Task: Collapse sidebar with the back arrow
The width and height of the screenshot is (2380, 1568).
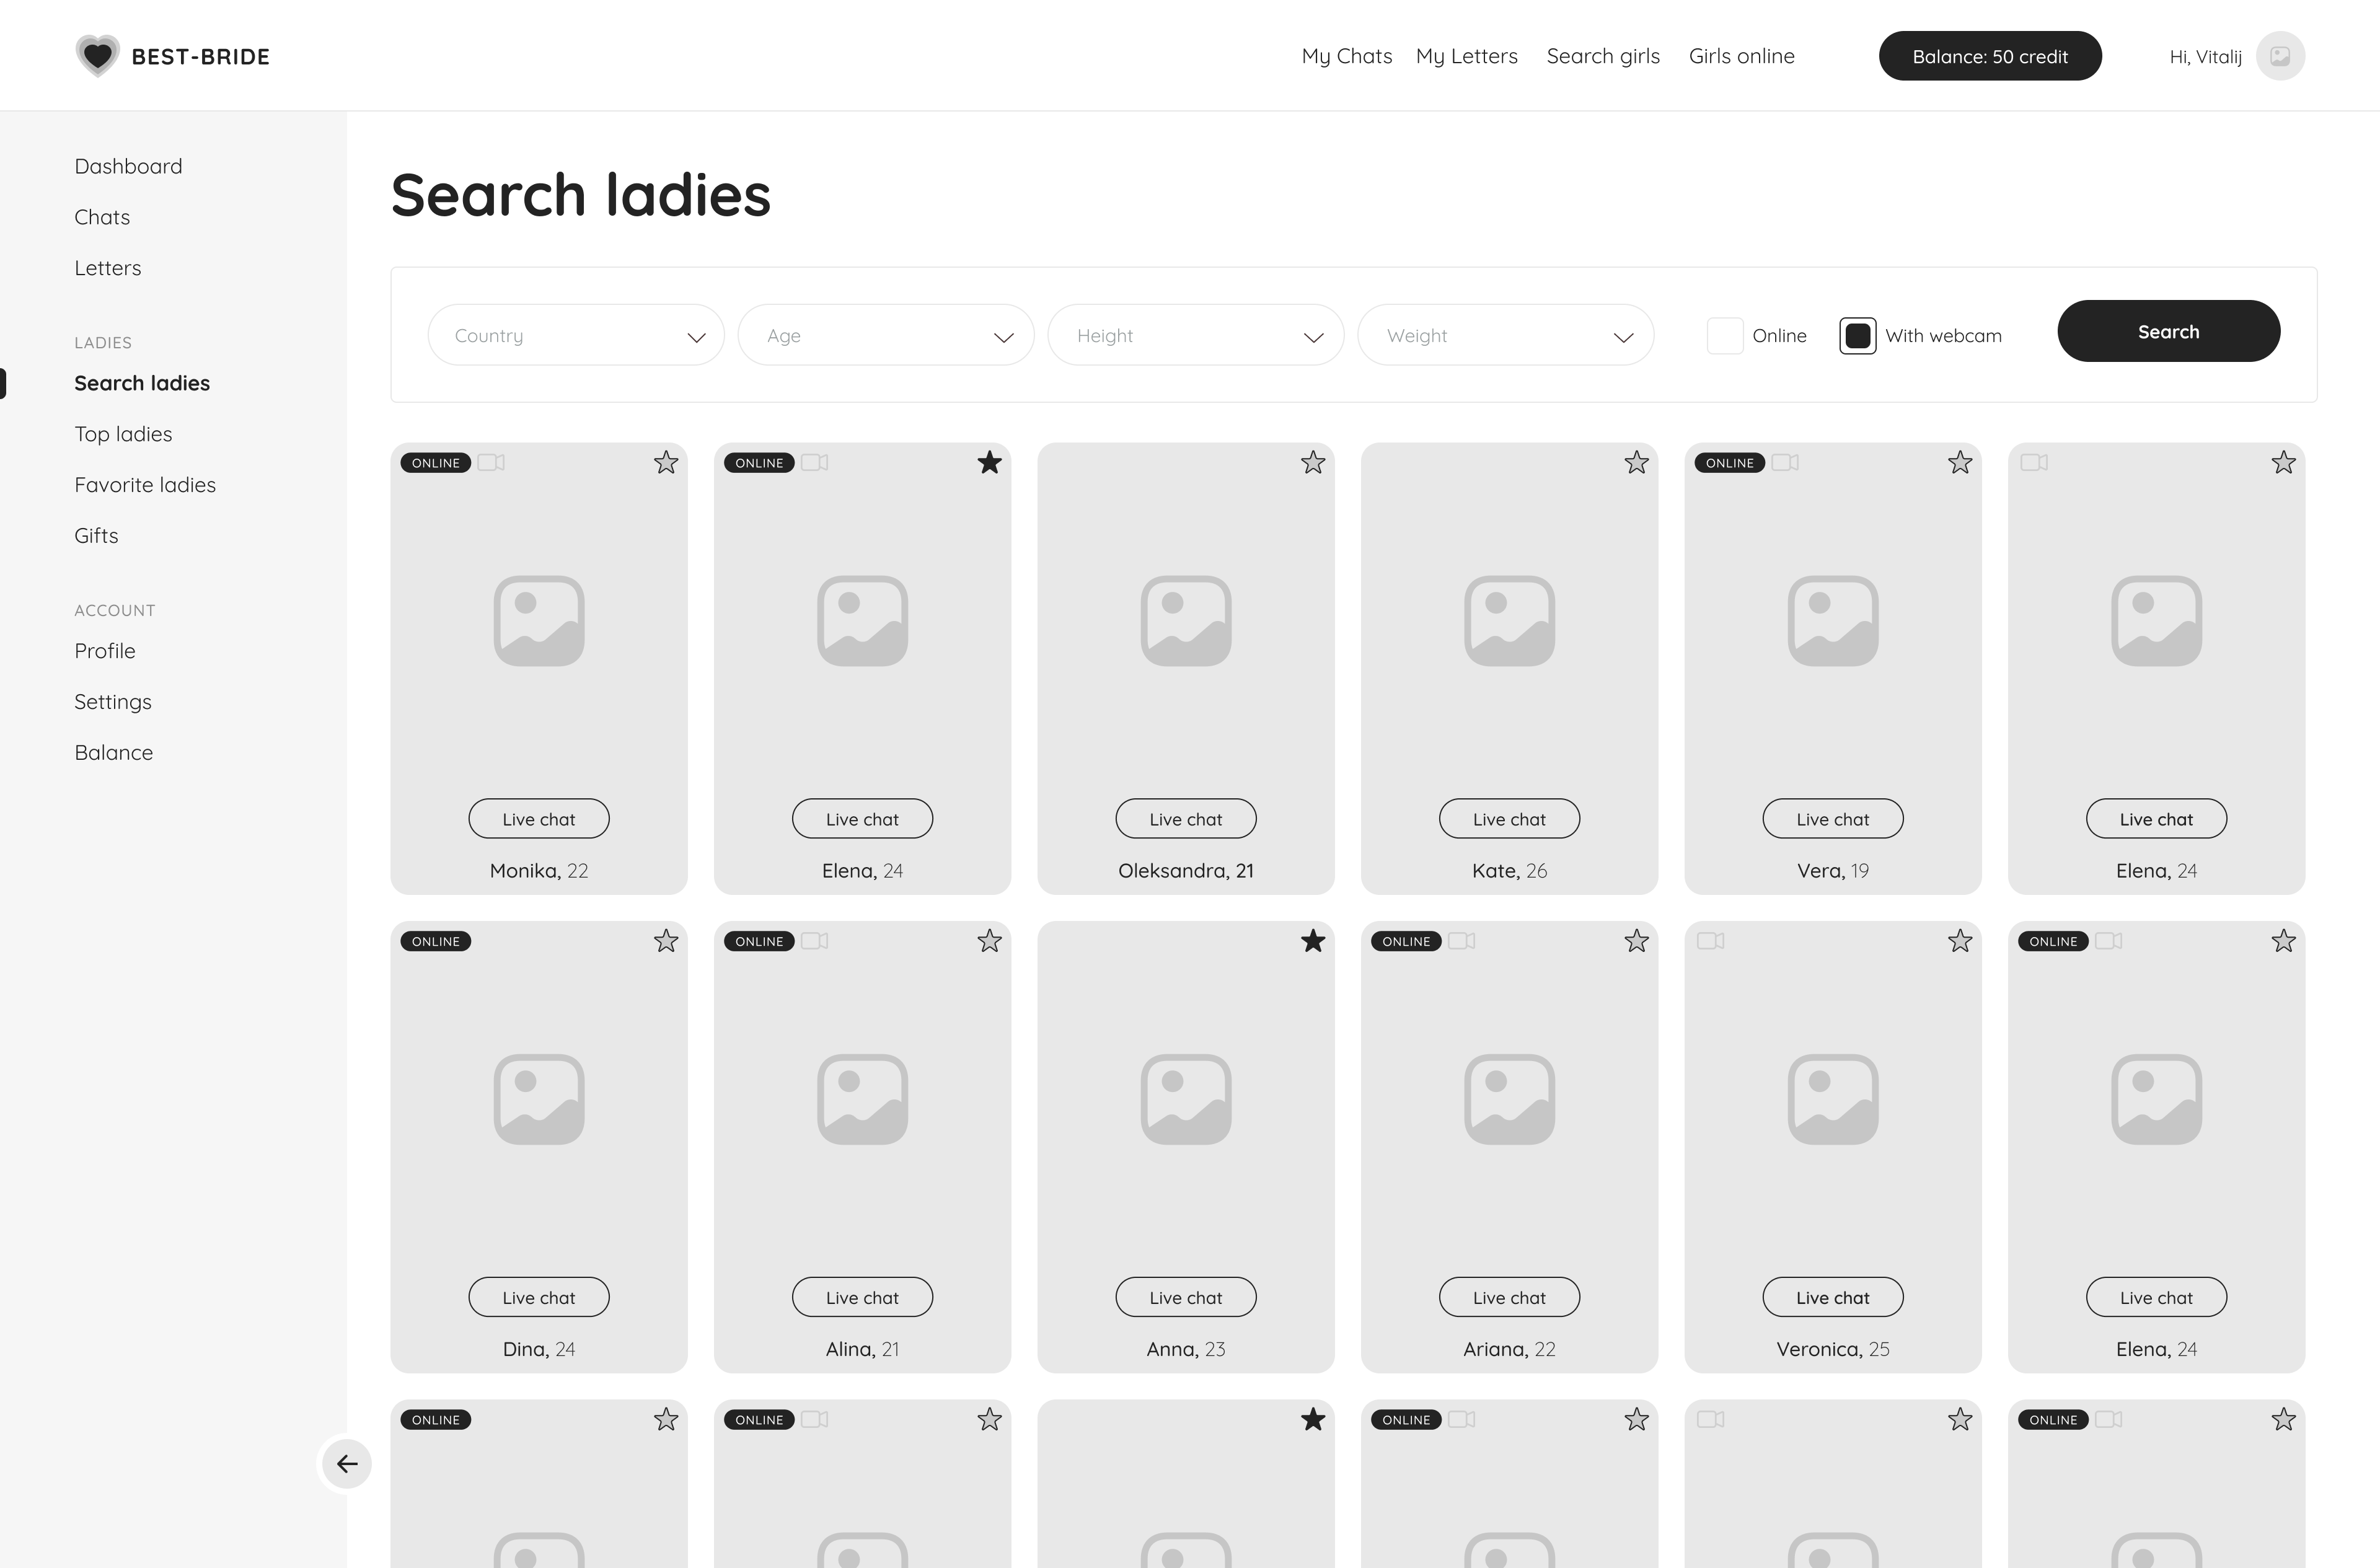Action: coord(347,1464)
